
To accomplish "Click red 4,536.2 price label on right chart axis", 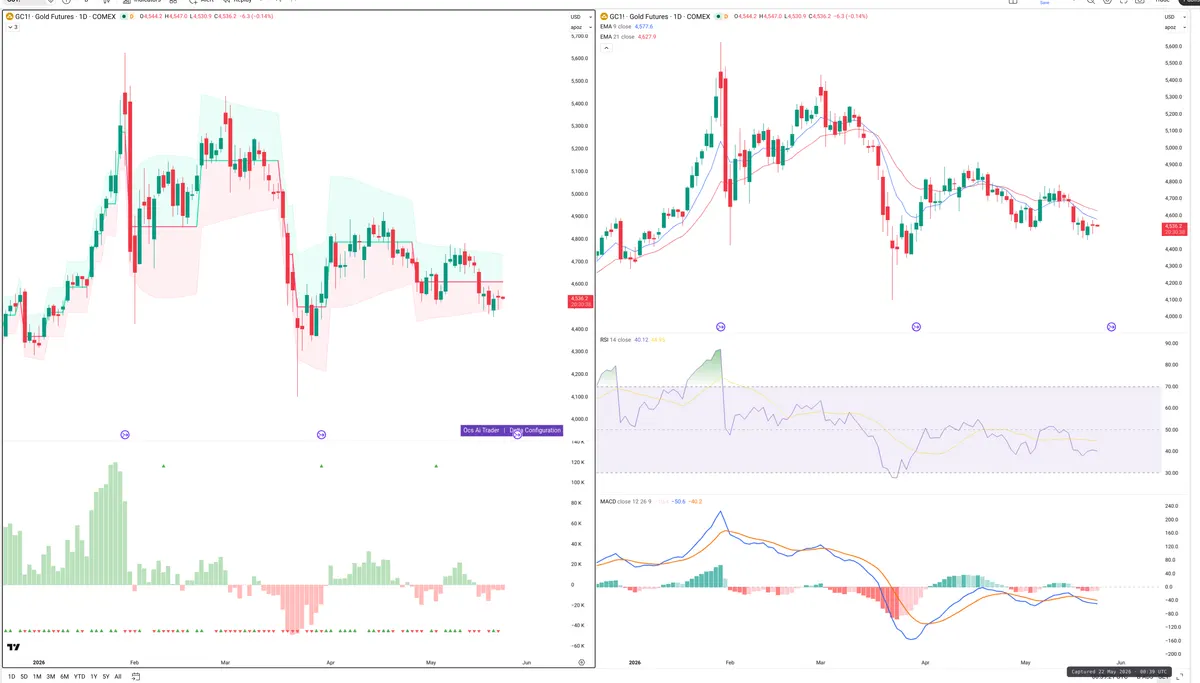I will click(1173, 229).
